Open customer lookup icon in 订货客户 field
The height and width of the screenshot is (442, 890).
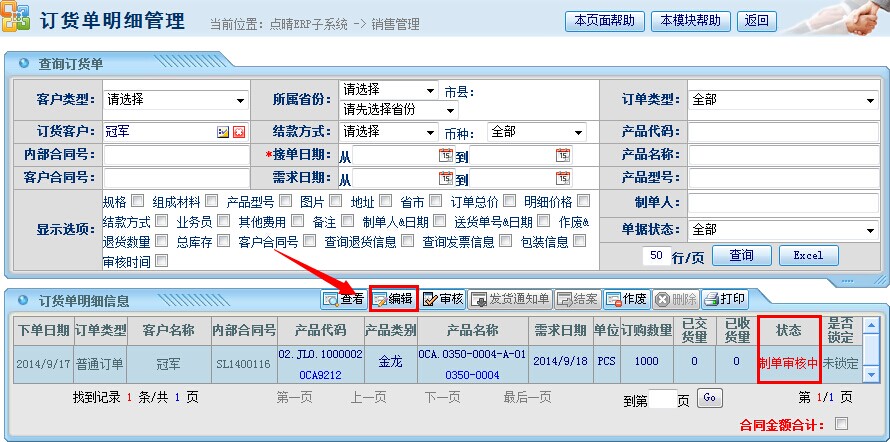pyautogui.click(x=224, y=132)
